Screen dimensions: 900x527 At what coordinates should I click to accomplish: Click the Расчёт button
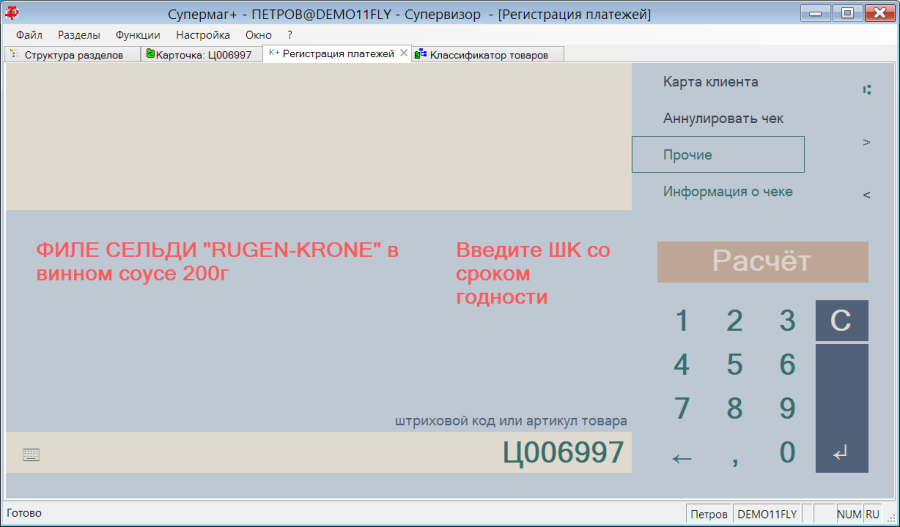click(762, 262)
